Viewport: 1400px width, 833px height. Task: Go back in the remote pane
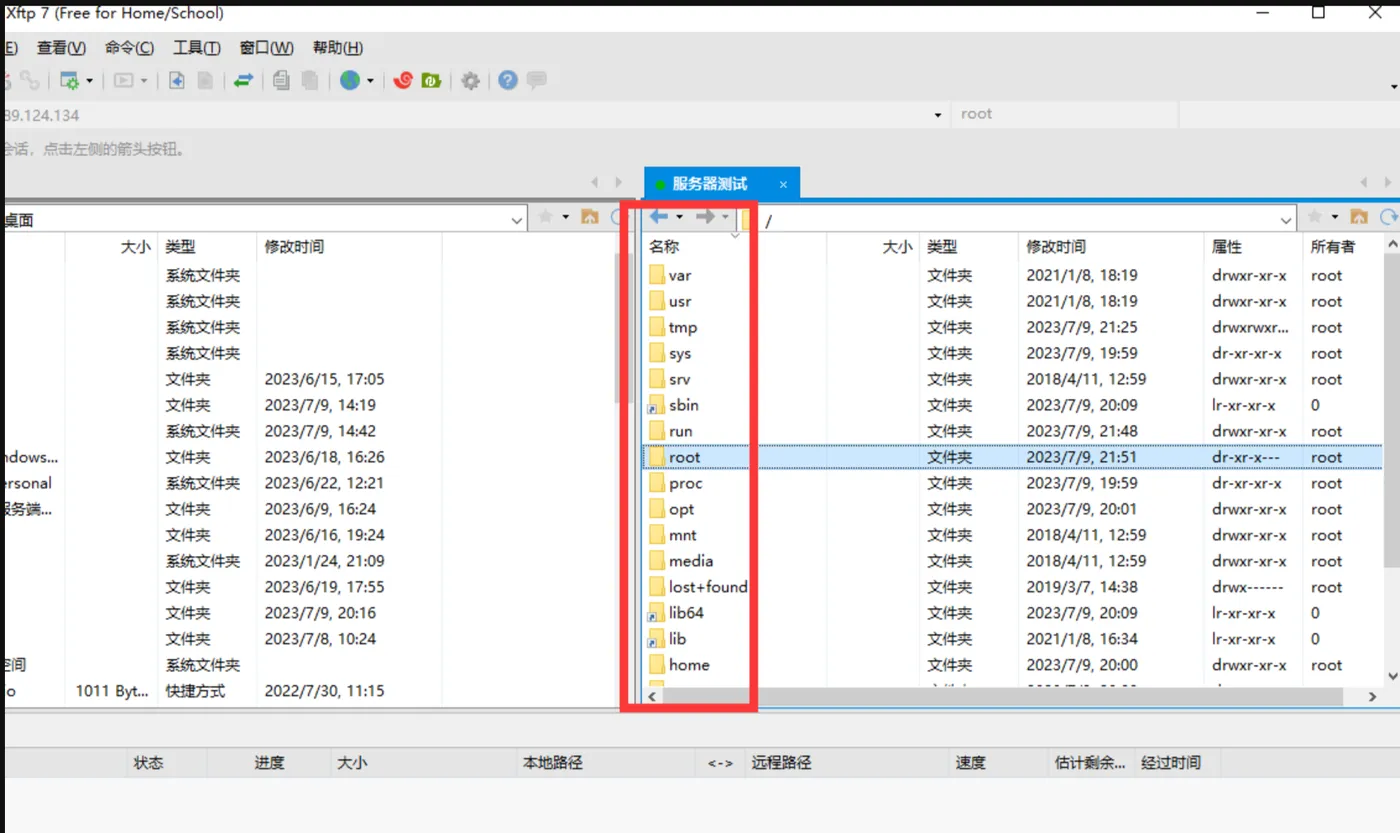[659, 217]
